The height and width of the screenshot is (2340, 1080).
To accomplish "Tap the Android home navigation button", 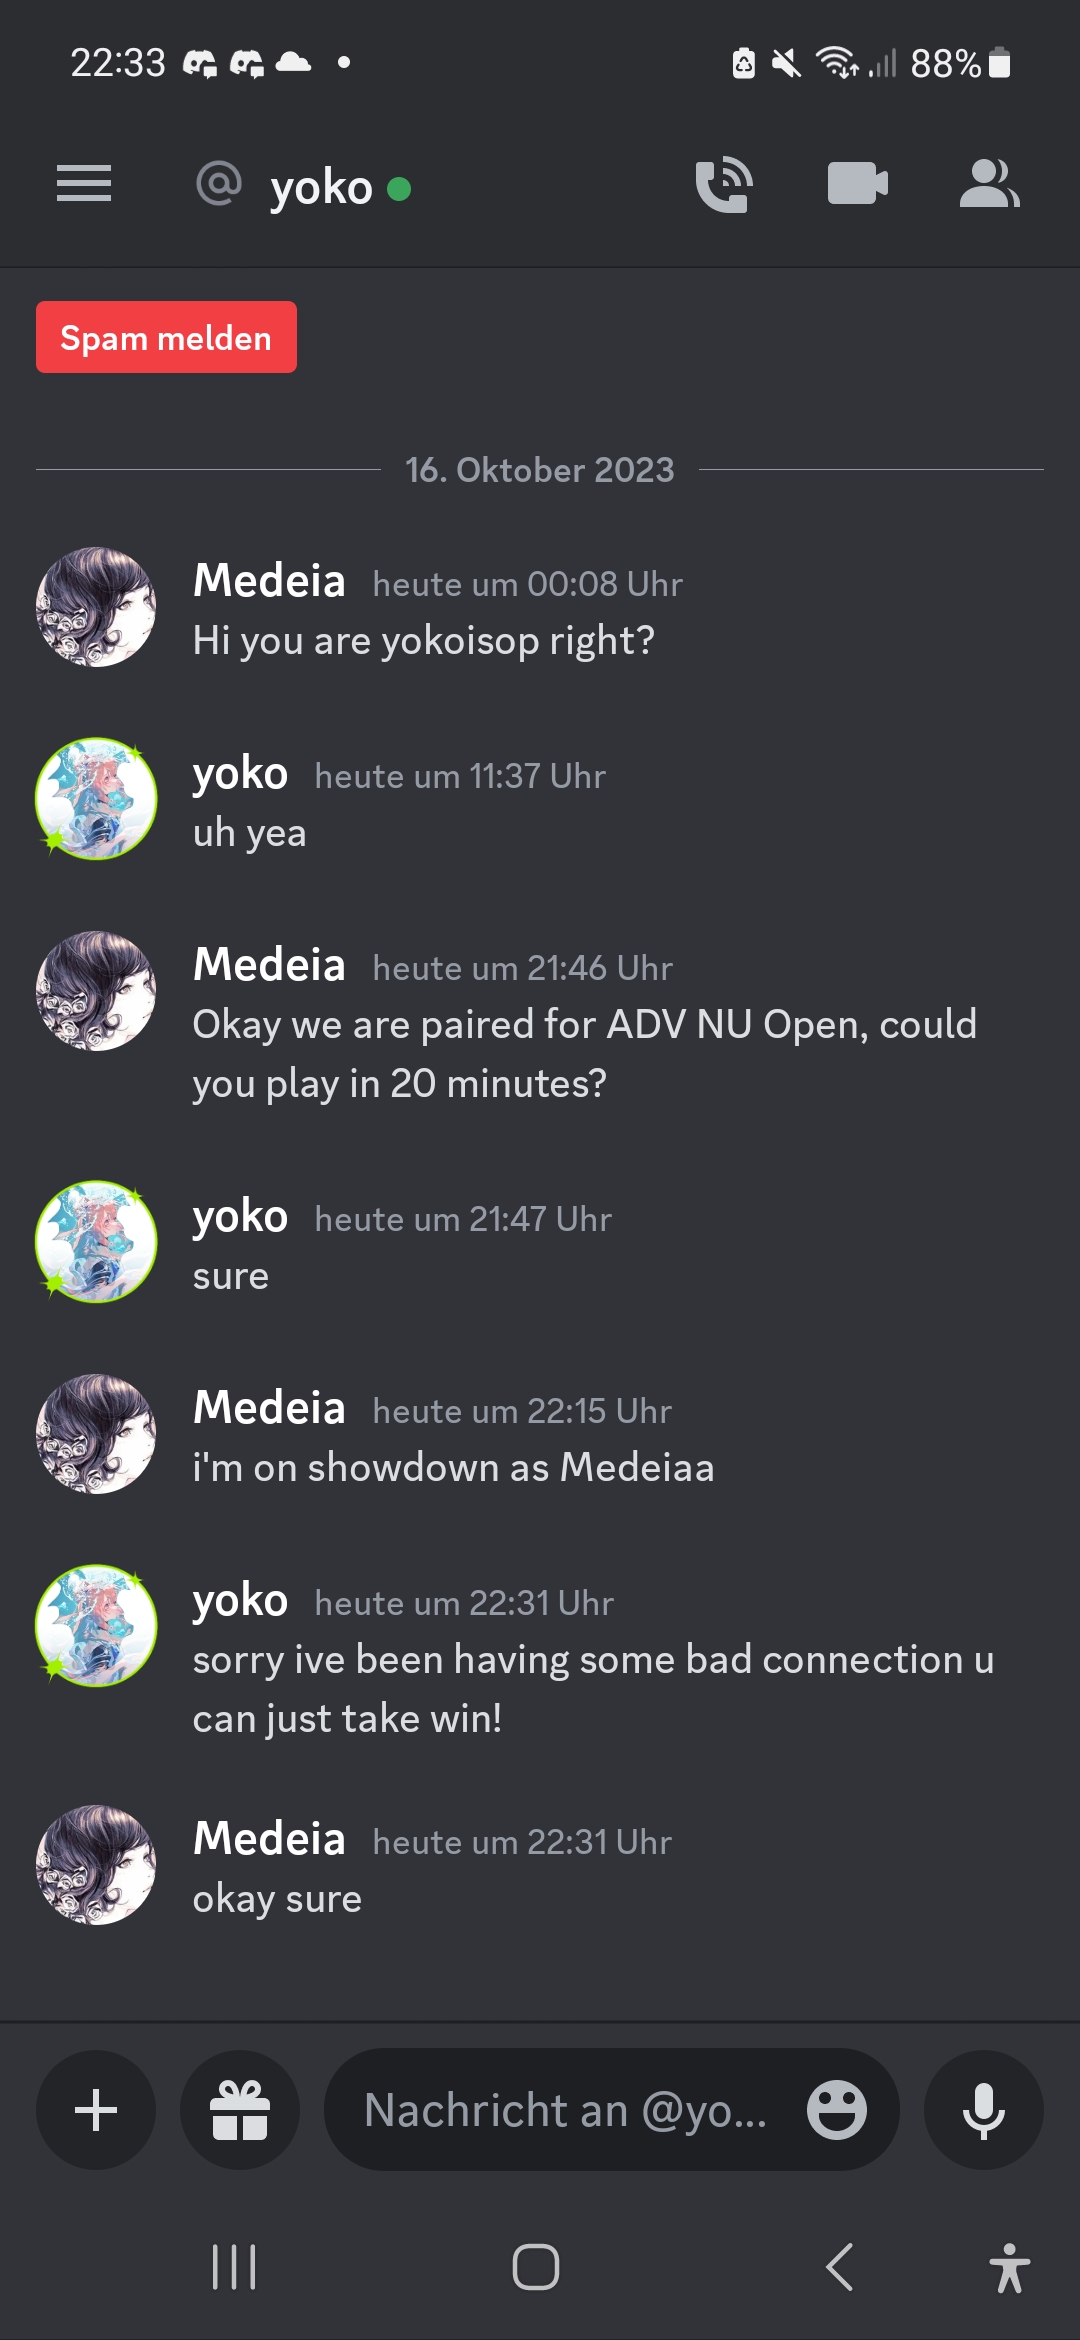I will [x=536, y=2267].
